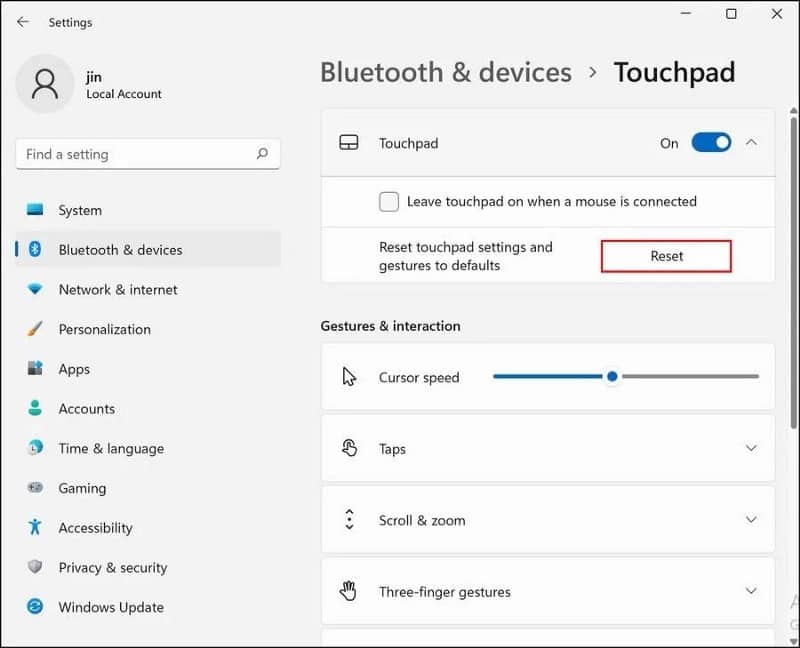Screen dimensions: 800x648
Task: Adjust the Cursor speed slider
Action: coord(613,377)
